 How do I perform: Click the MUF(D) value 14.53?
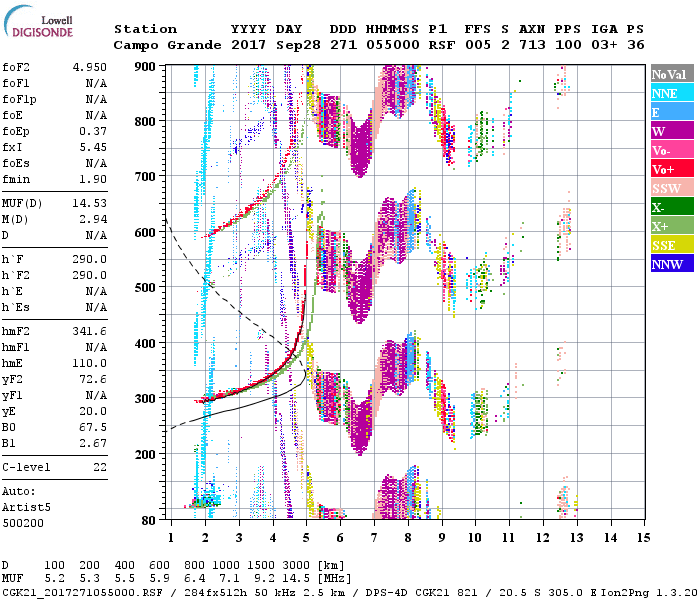(88, 204)
